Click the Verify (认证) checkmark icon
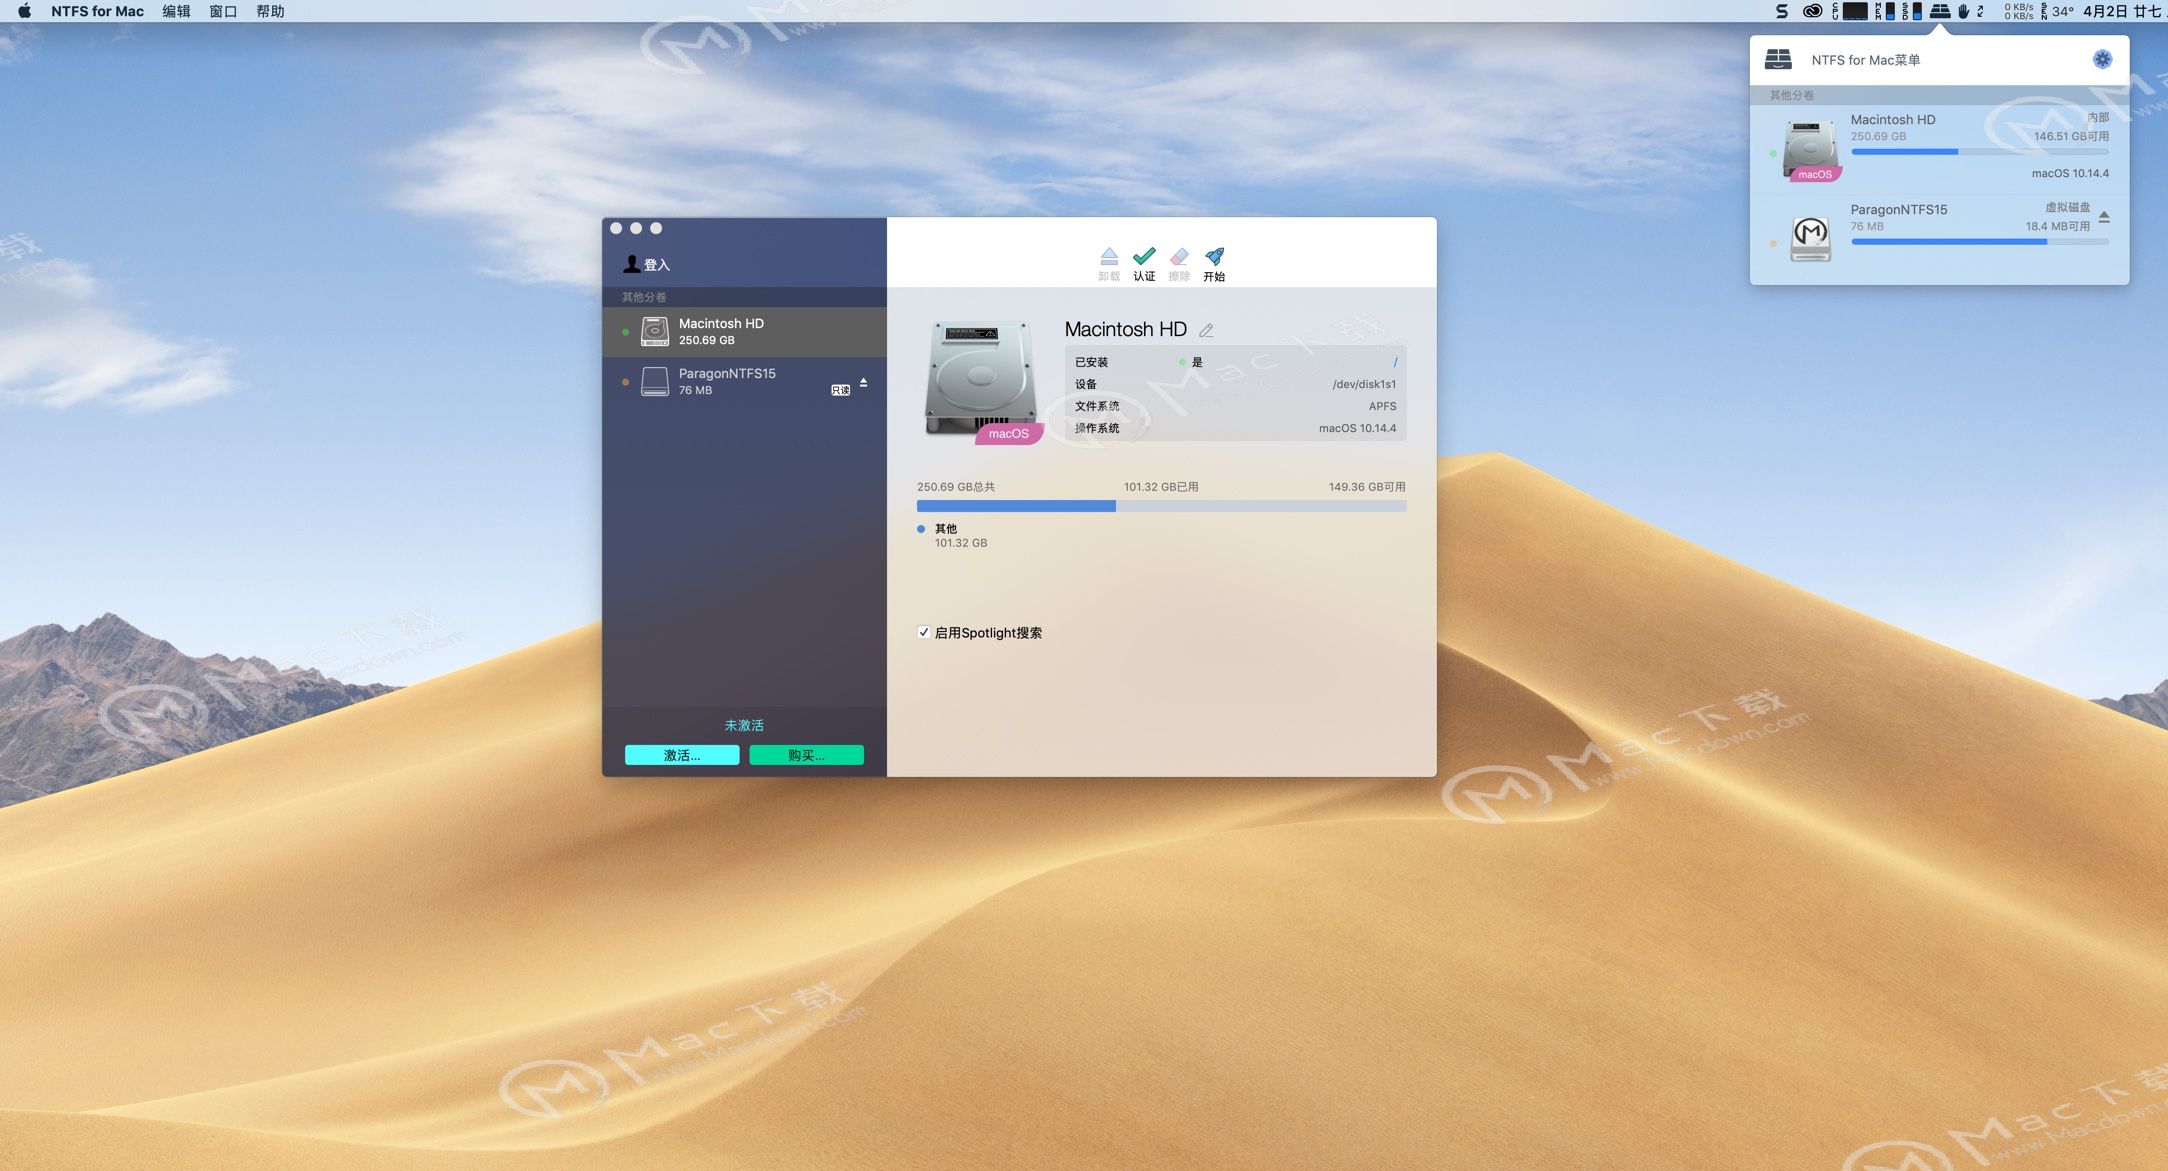Image resolution: width=2168 pixels, height=1171 pixels. pos(1144,257)
